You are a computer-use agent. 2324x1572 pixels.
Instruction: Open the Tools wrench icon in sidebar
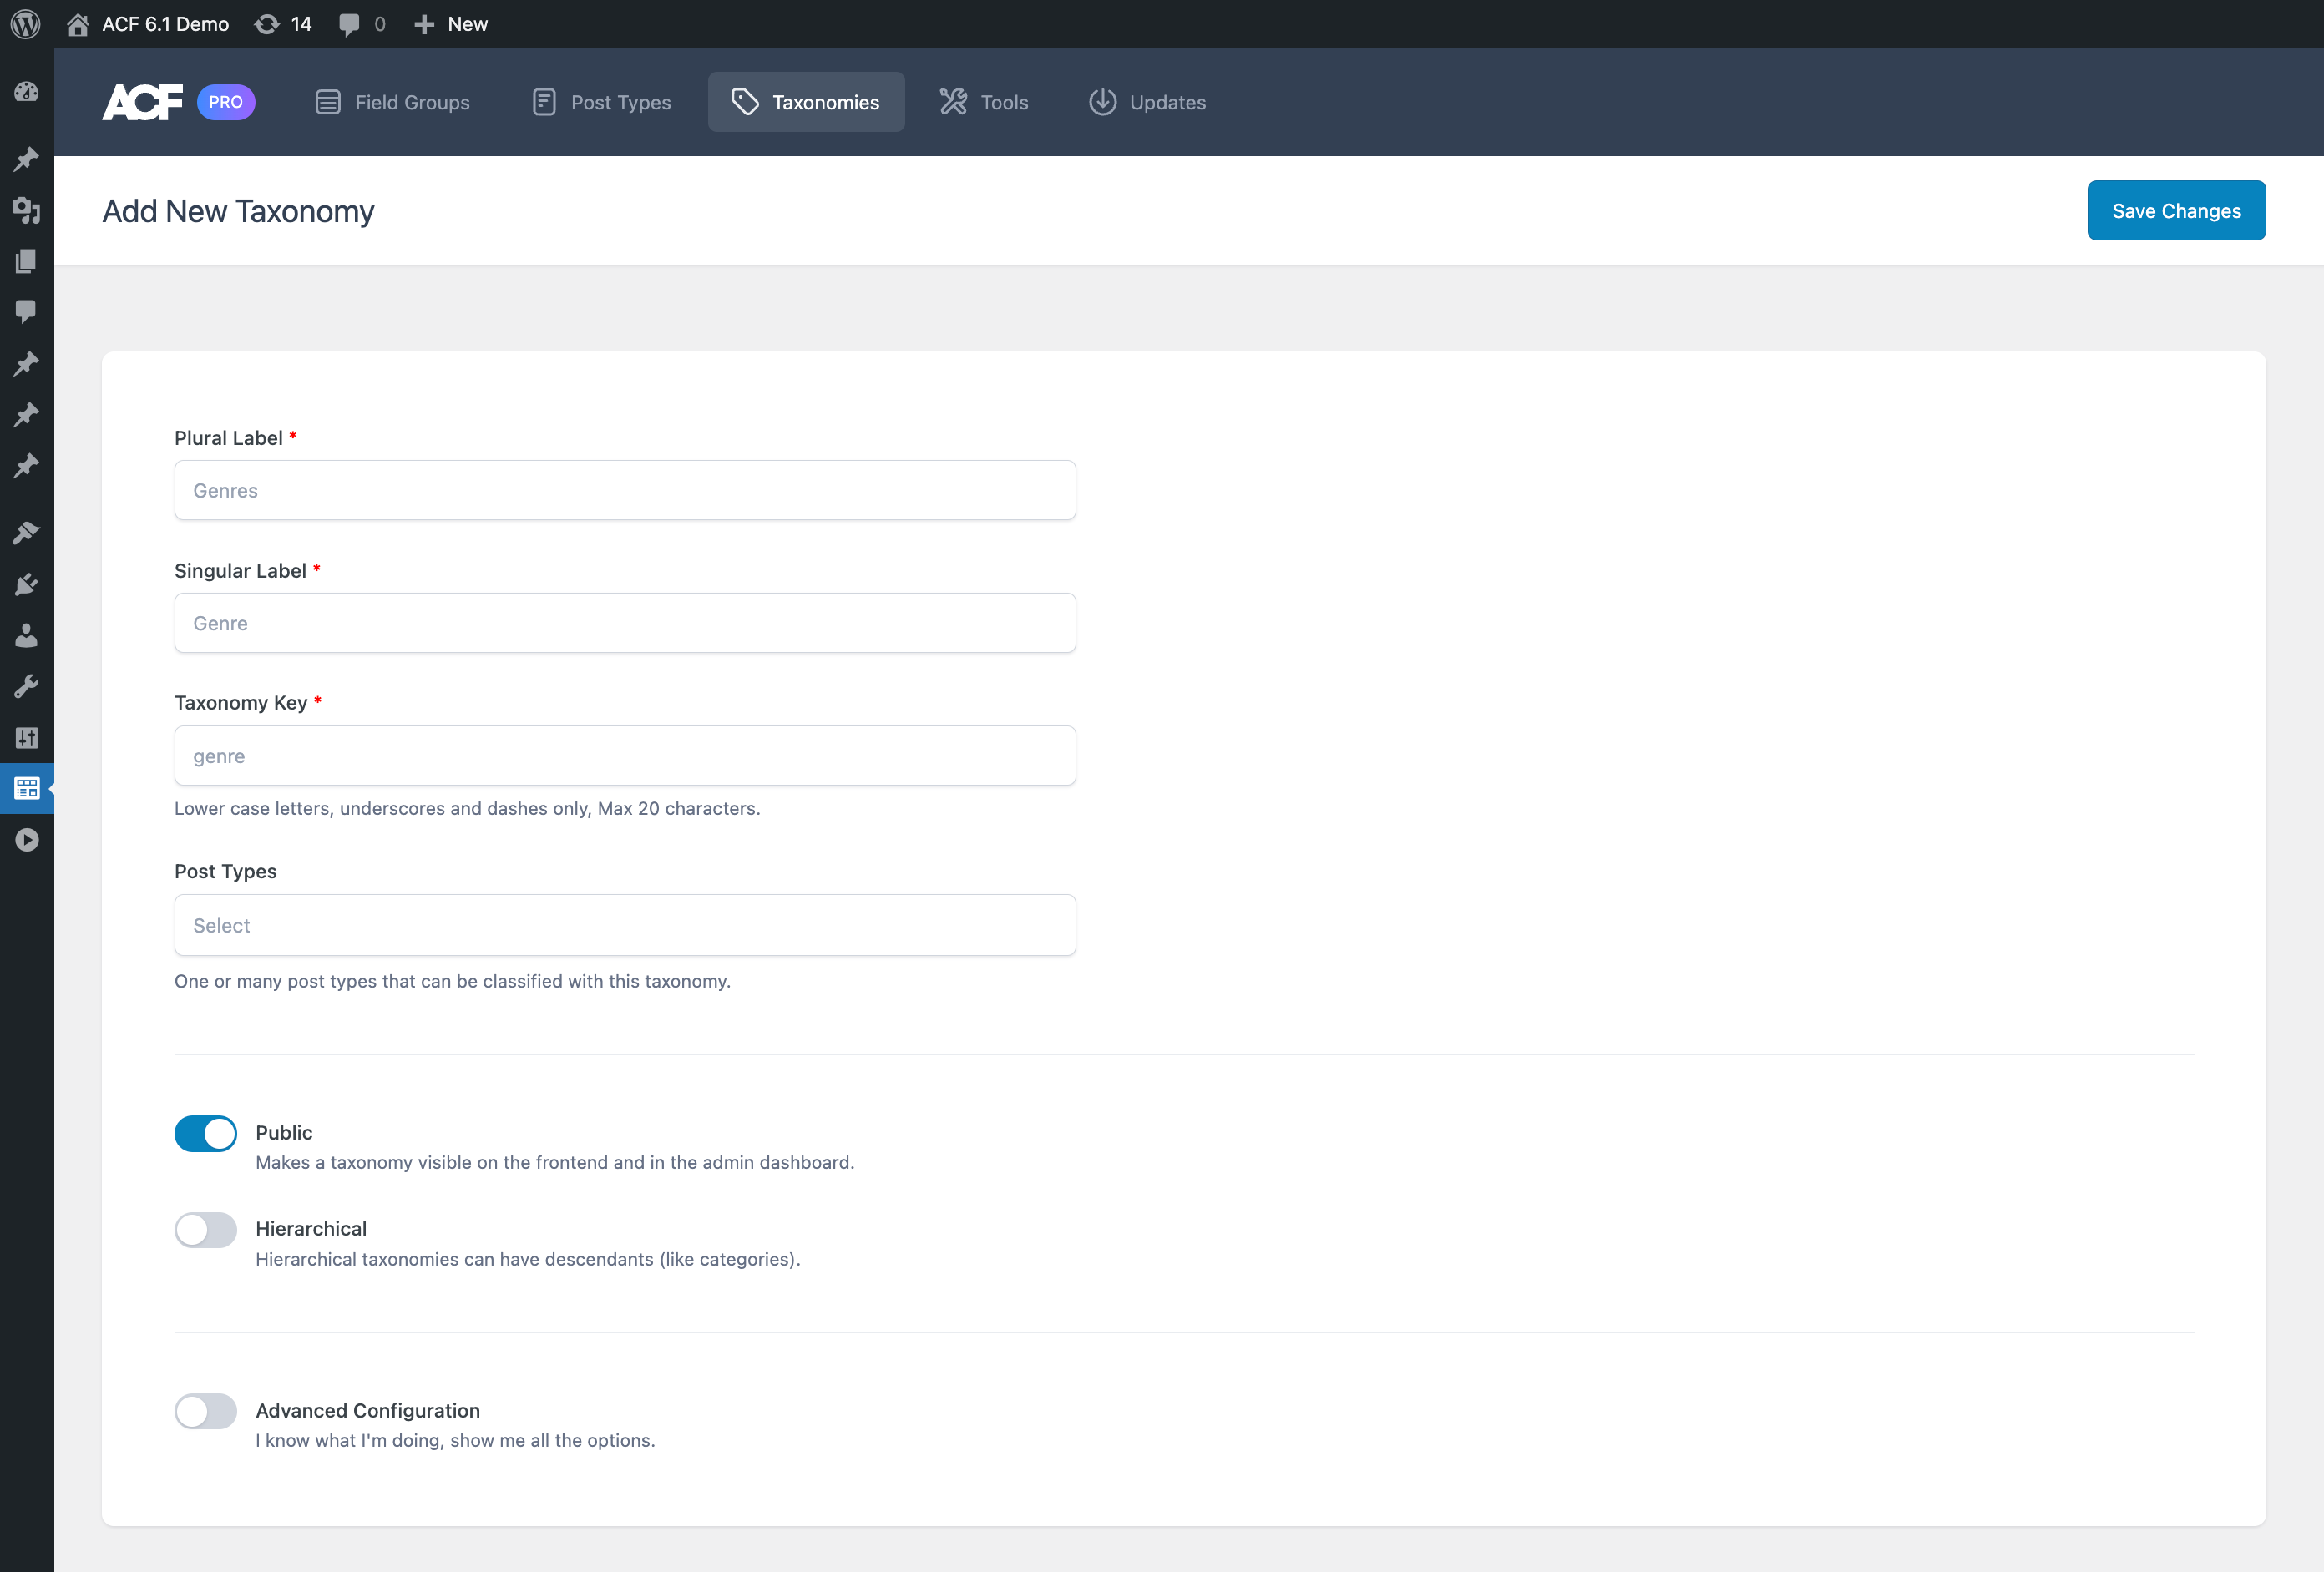click(x=26, y=685)
